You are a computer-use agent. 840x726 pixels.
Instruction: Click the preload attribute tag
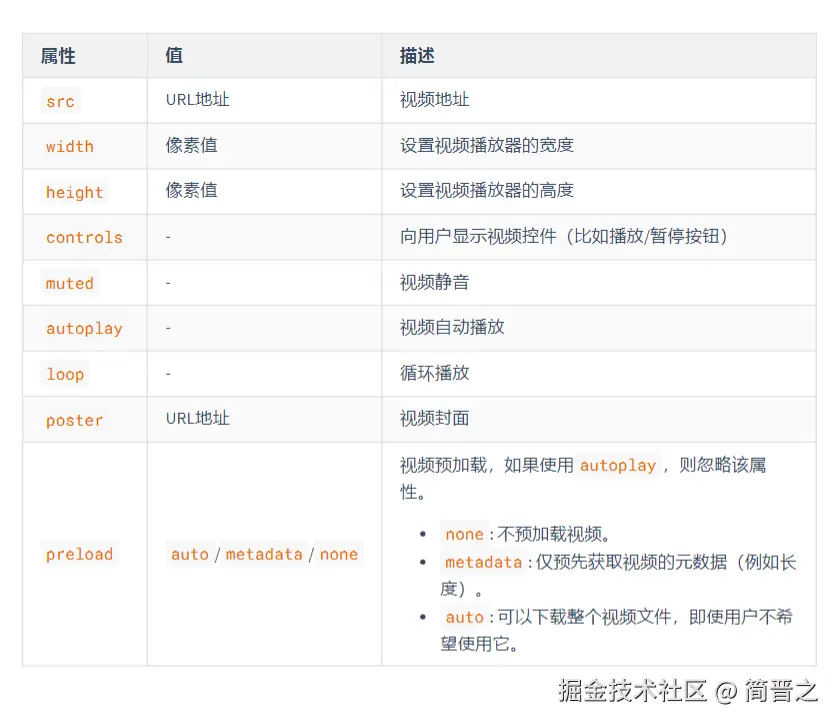(x=79, y=555)
